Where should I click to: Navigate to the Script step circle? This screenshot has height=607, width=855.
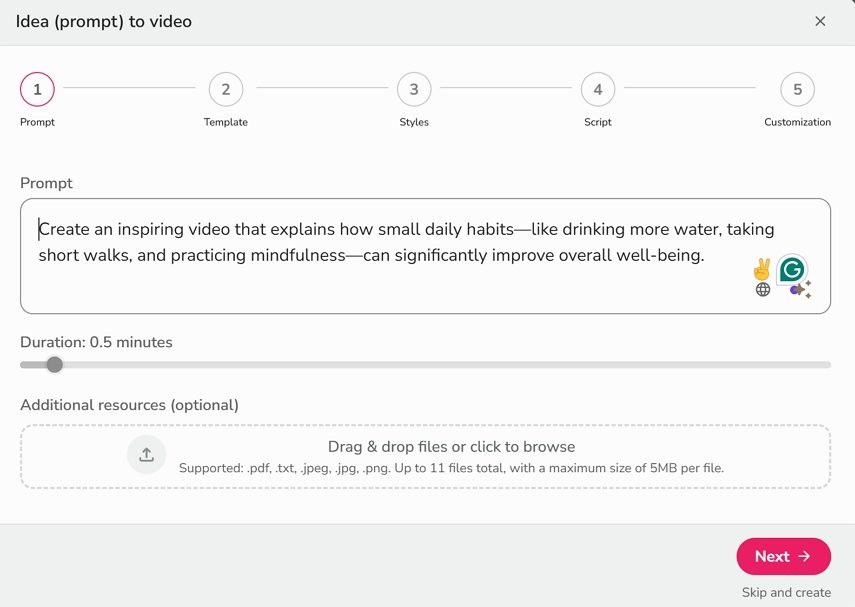coord(597,89)
